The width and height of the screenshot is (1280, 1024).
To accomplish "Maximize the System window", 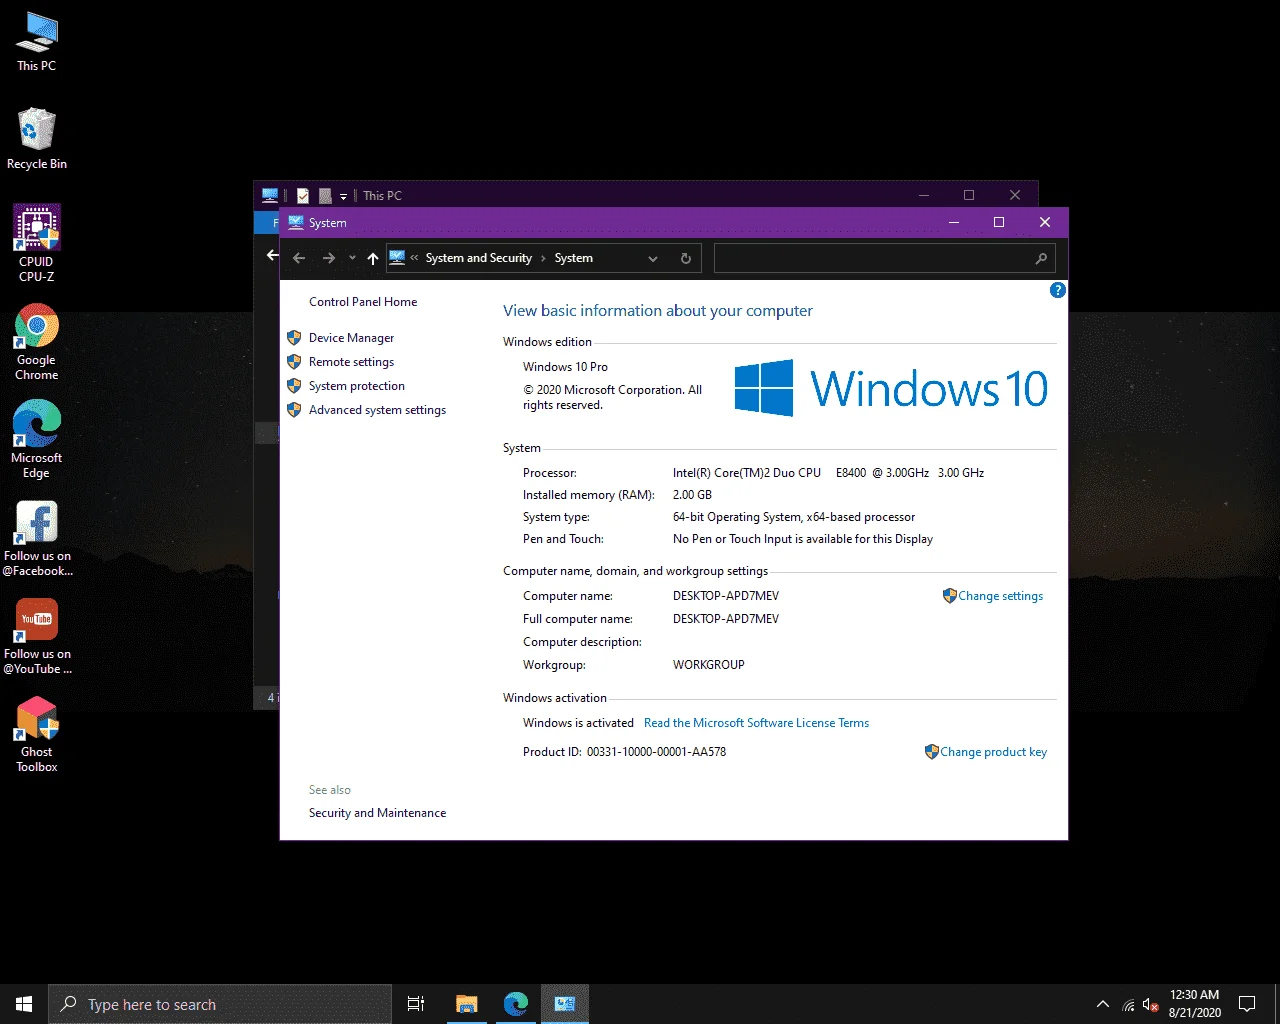I will (999, 222).
